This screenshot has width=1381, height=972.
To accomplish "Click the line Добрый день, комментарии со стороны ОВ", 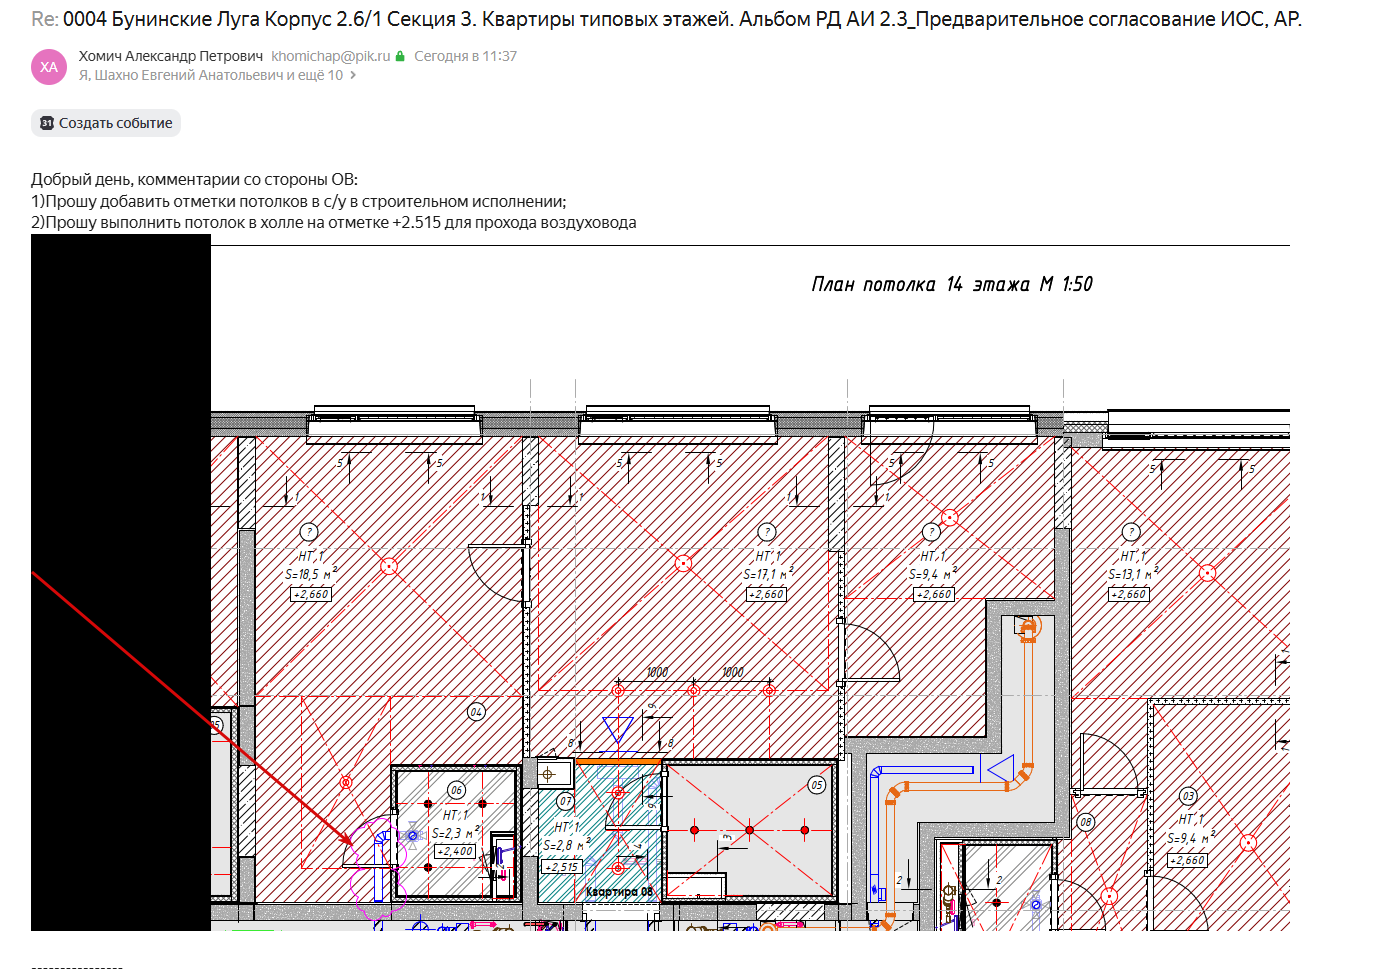I will point(194,180).
